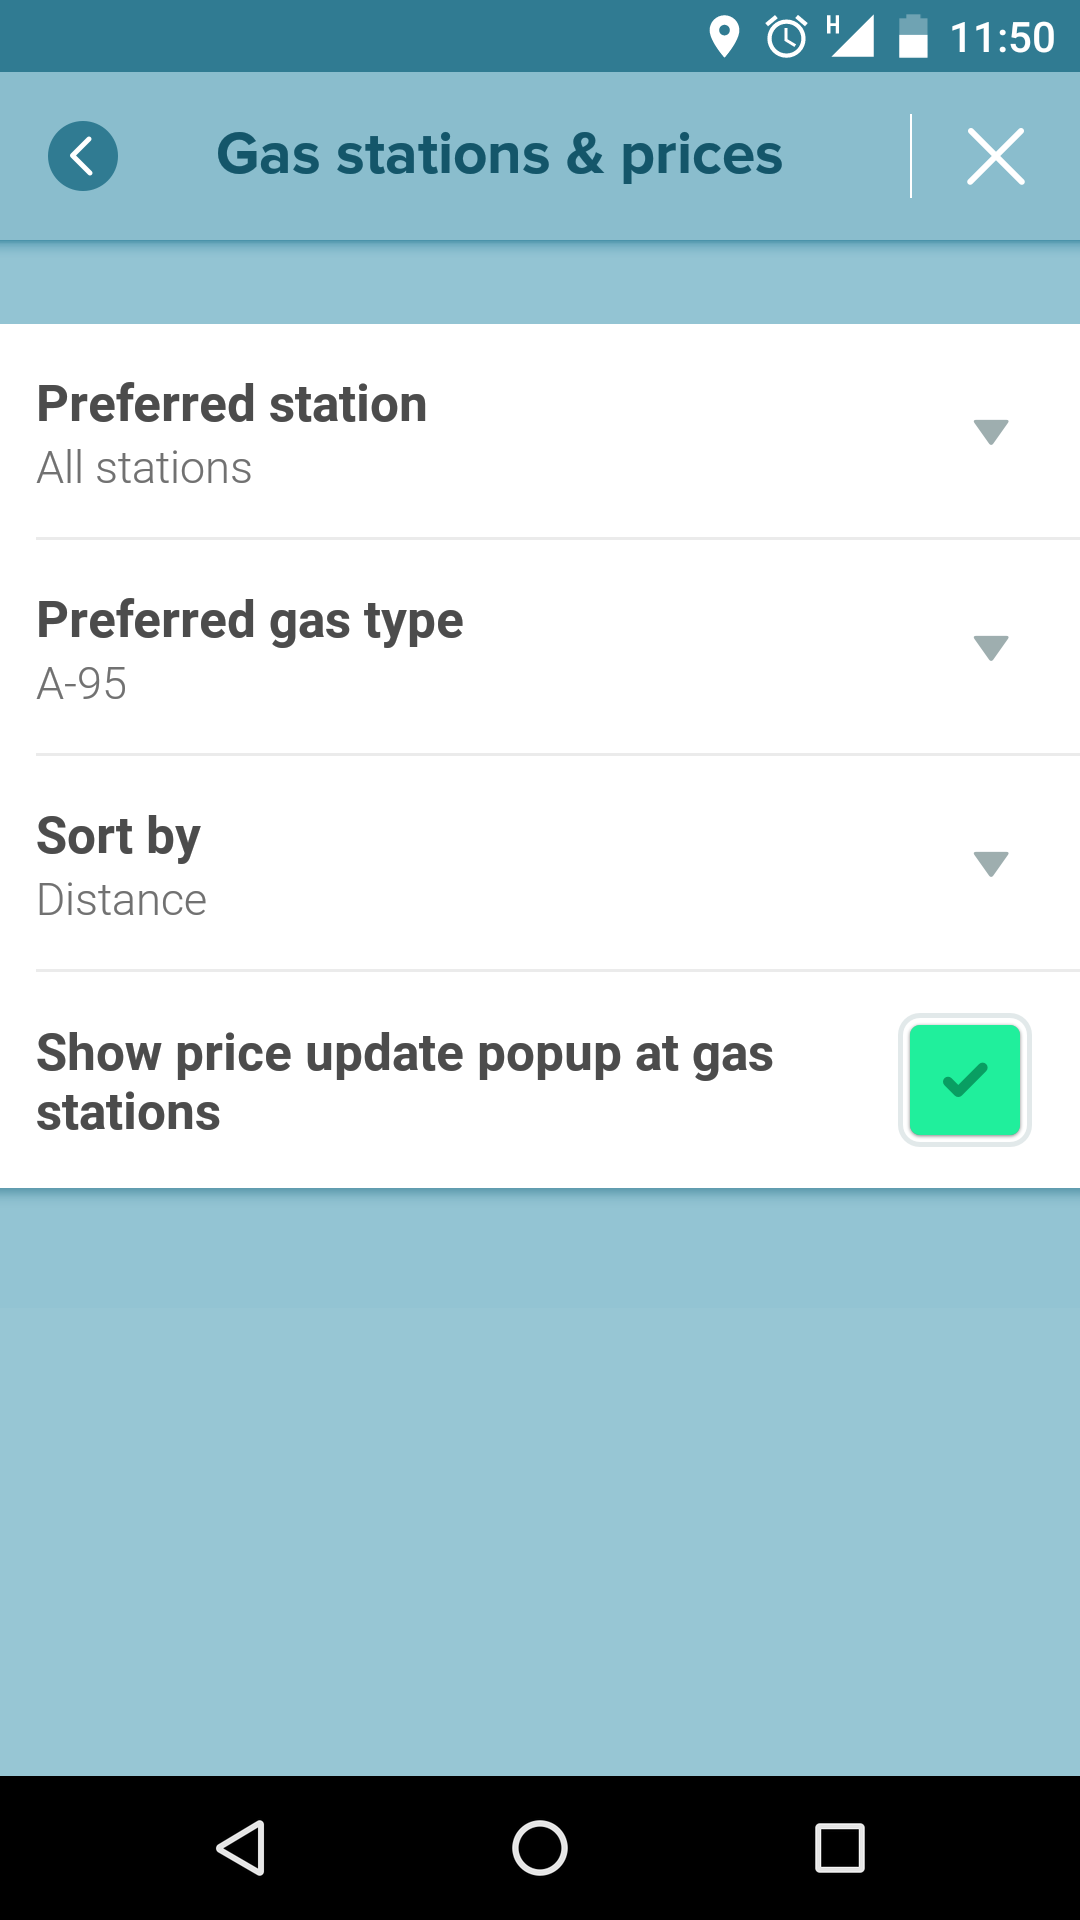
Task: Tap the back arrow icon
Action: (83, 156)
